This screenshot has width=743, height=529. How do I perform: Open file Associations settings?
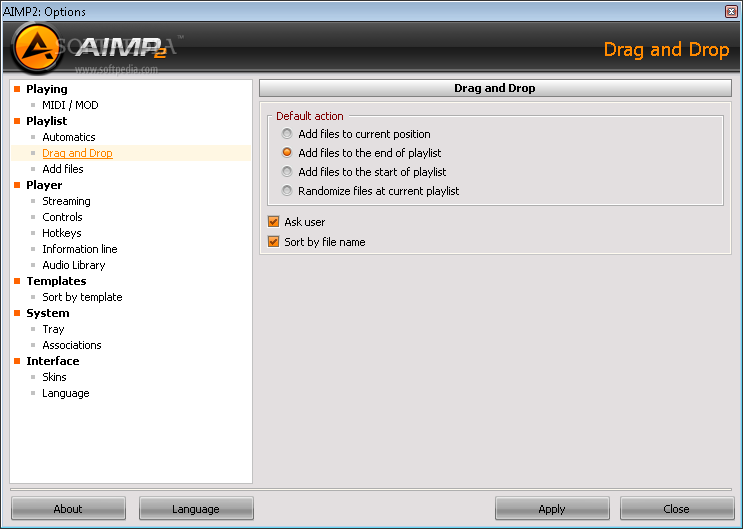(72, 345)
